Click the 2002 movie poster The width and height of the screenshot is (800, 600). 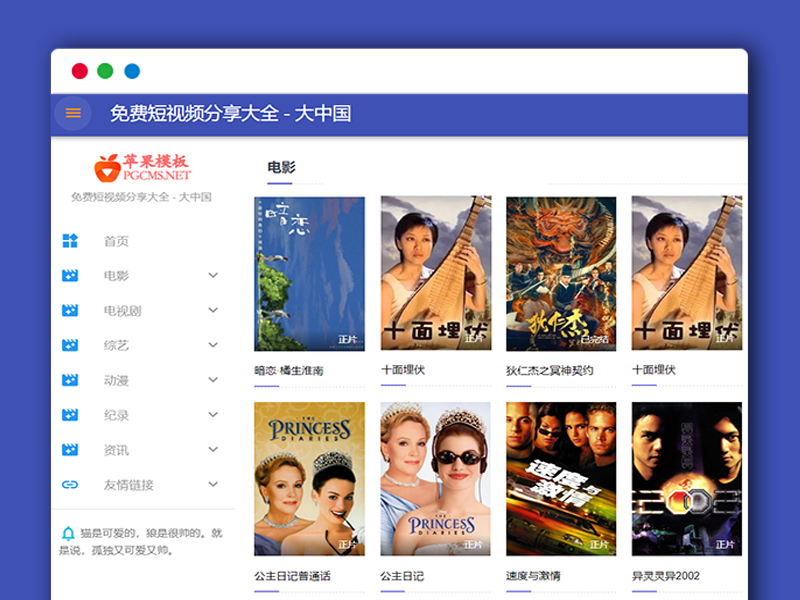(x=687, y=479)
